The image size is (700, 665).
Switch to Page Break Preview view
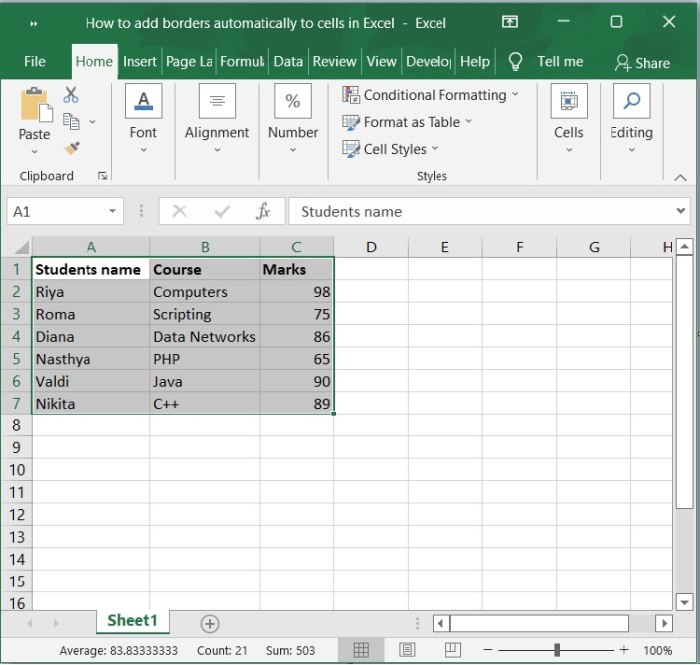[x=452, y=650]
